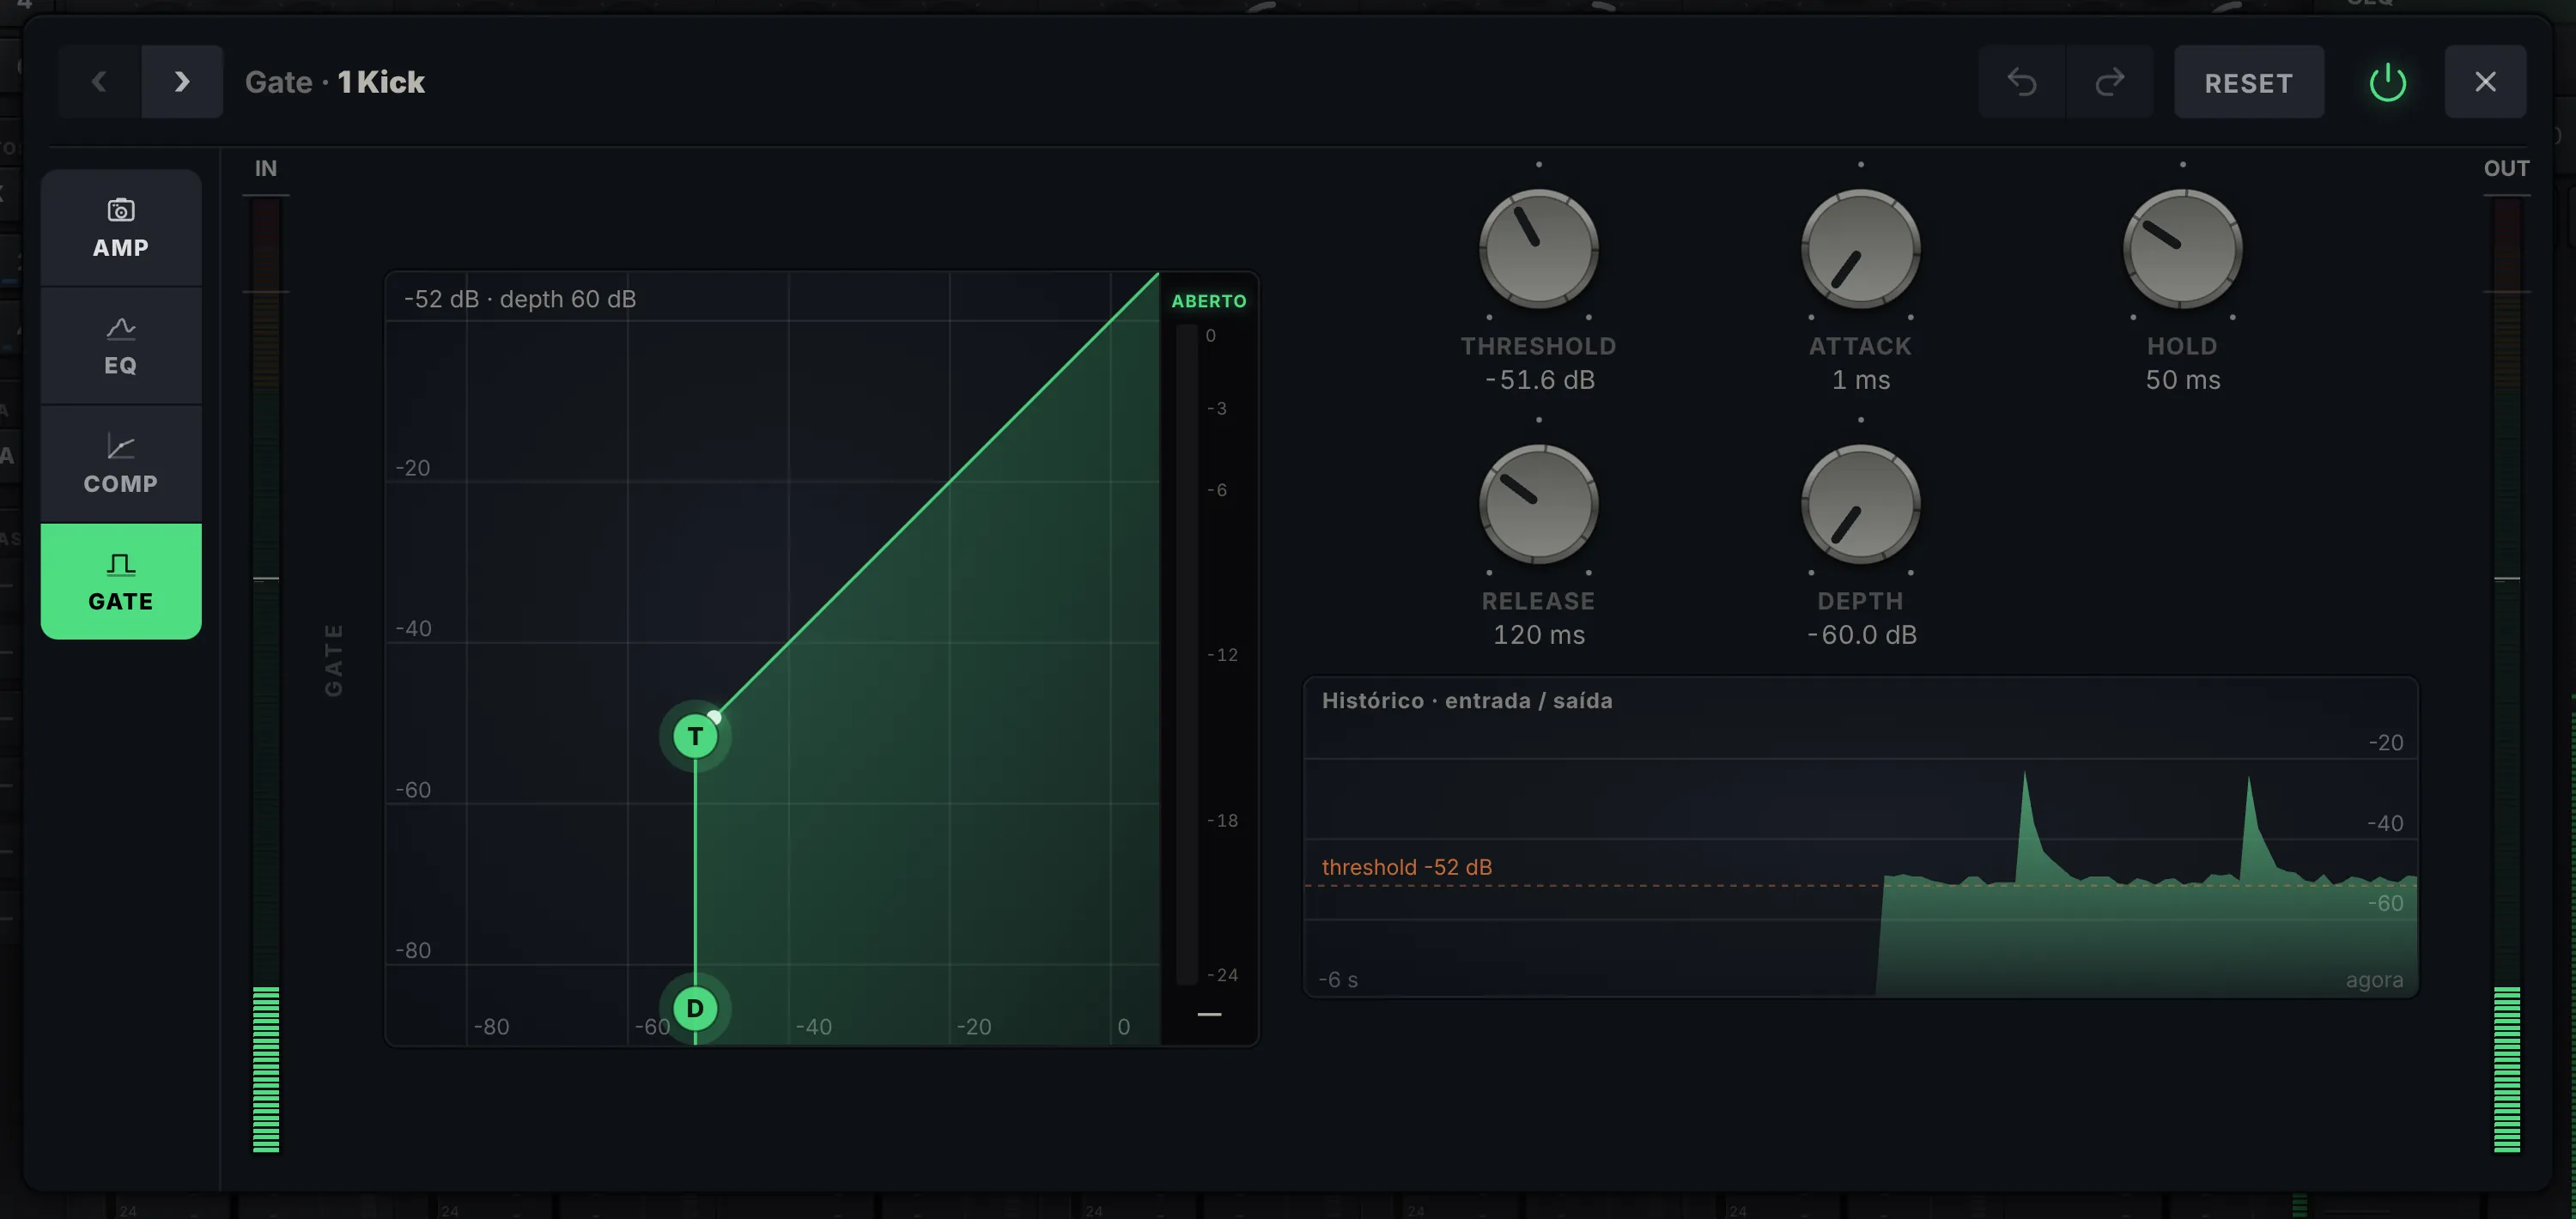This screenshot has height=1219, width=2576.
Task: Click the OUT level meter
Action: [x=2506, y=674]
